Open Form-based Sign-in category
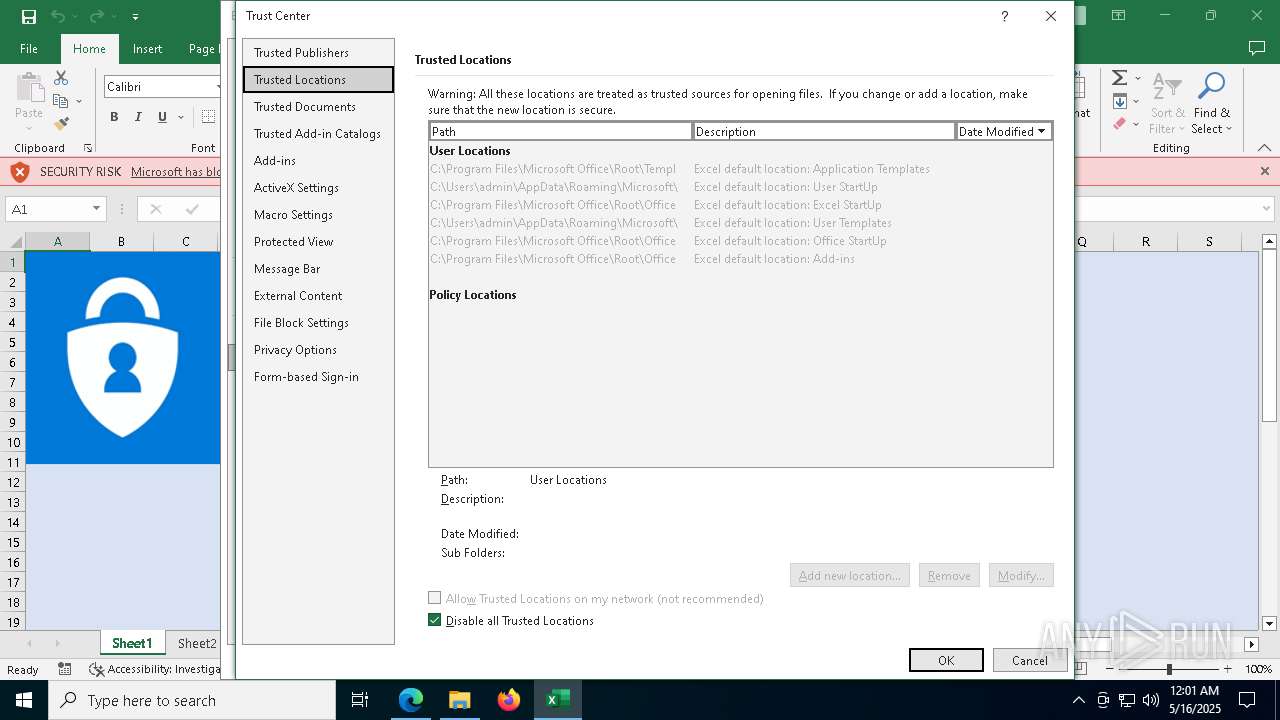The height and width of the screenshot is (720, 1280). (x=318, y=377)
